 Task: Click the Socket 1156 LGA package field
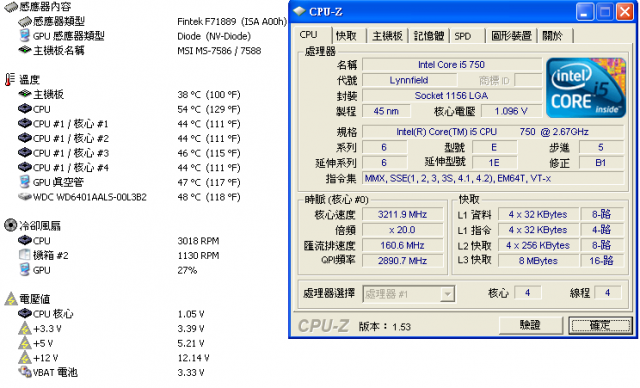coord(452,95)
